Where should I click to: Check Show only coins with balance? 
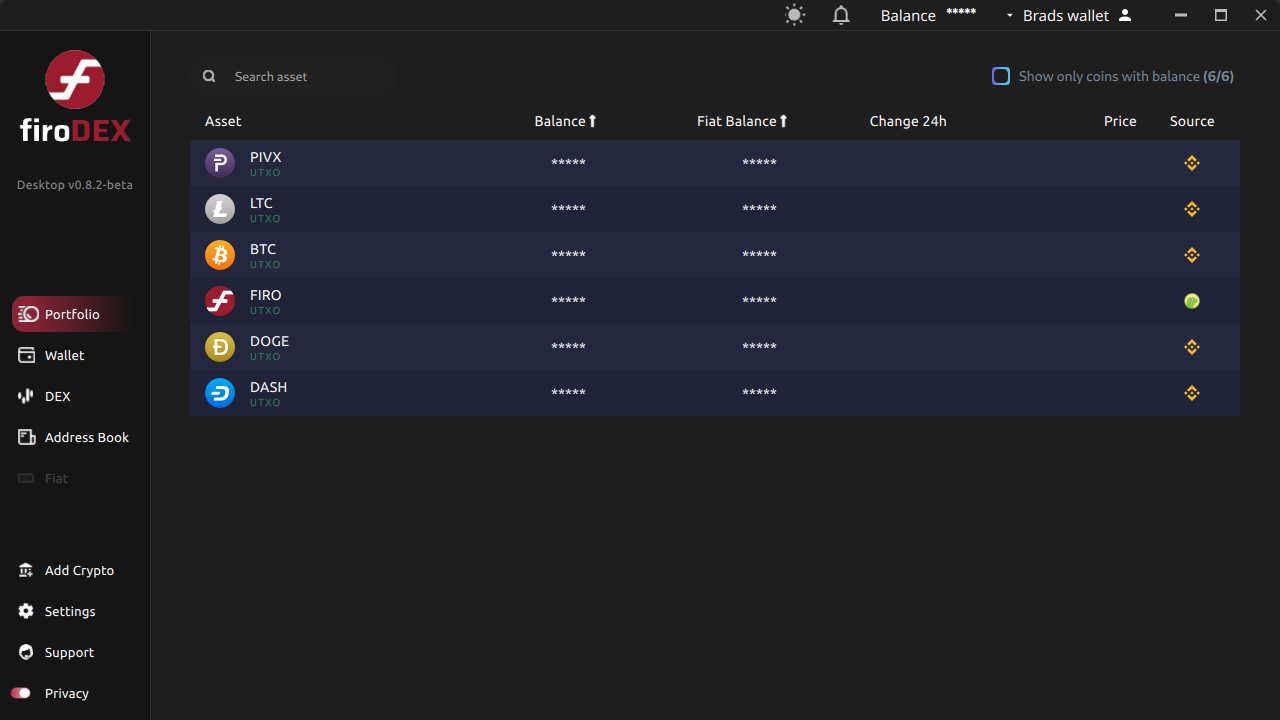(1001, 76)
